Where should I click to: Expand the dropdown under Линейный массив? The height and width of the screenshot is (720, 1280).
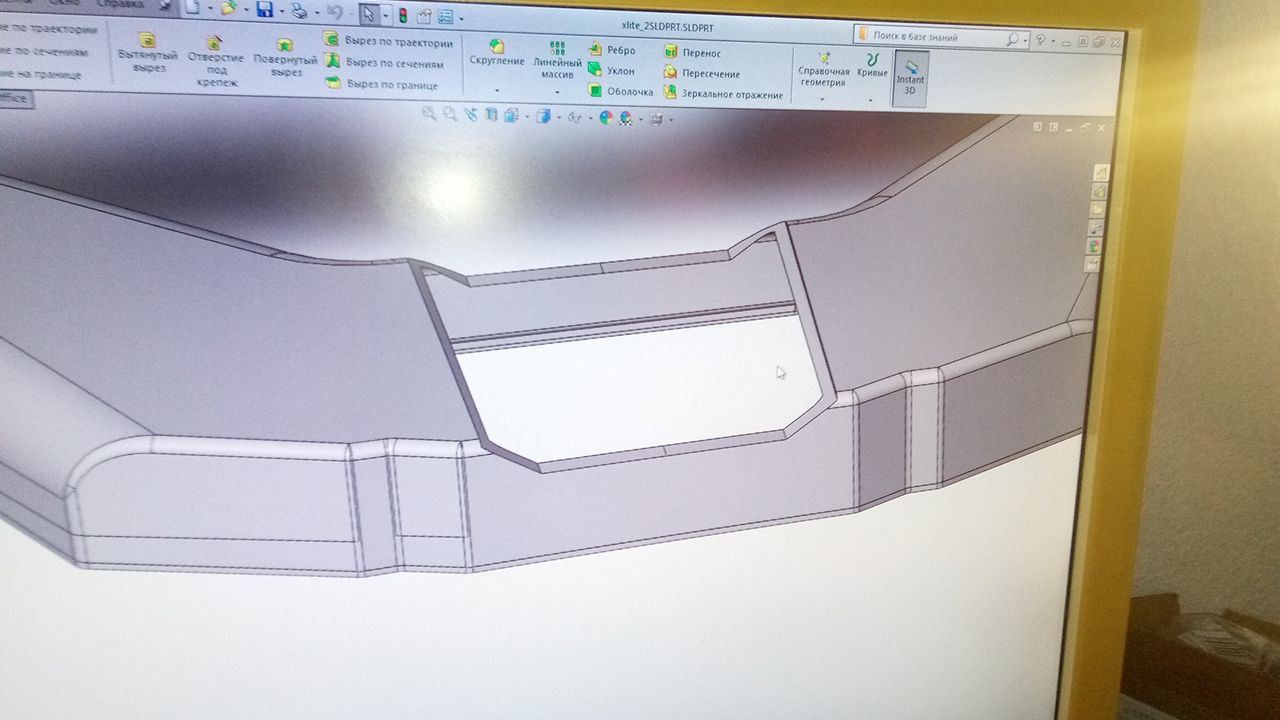tap(557, 93)
